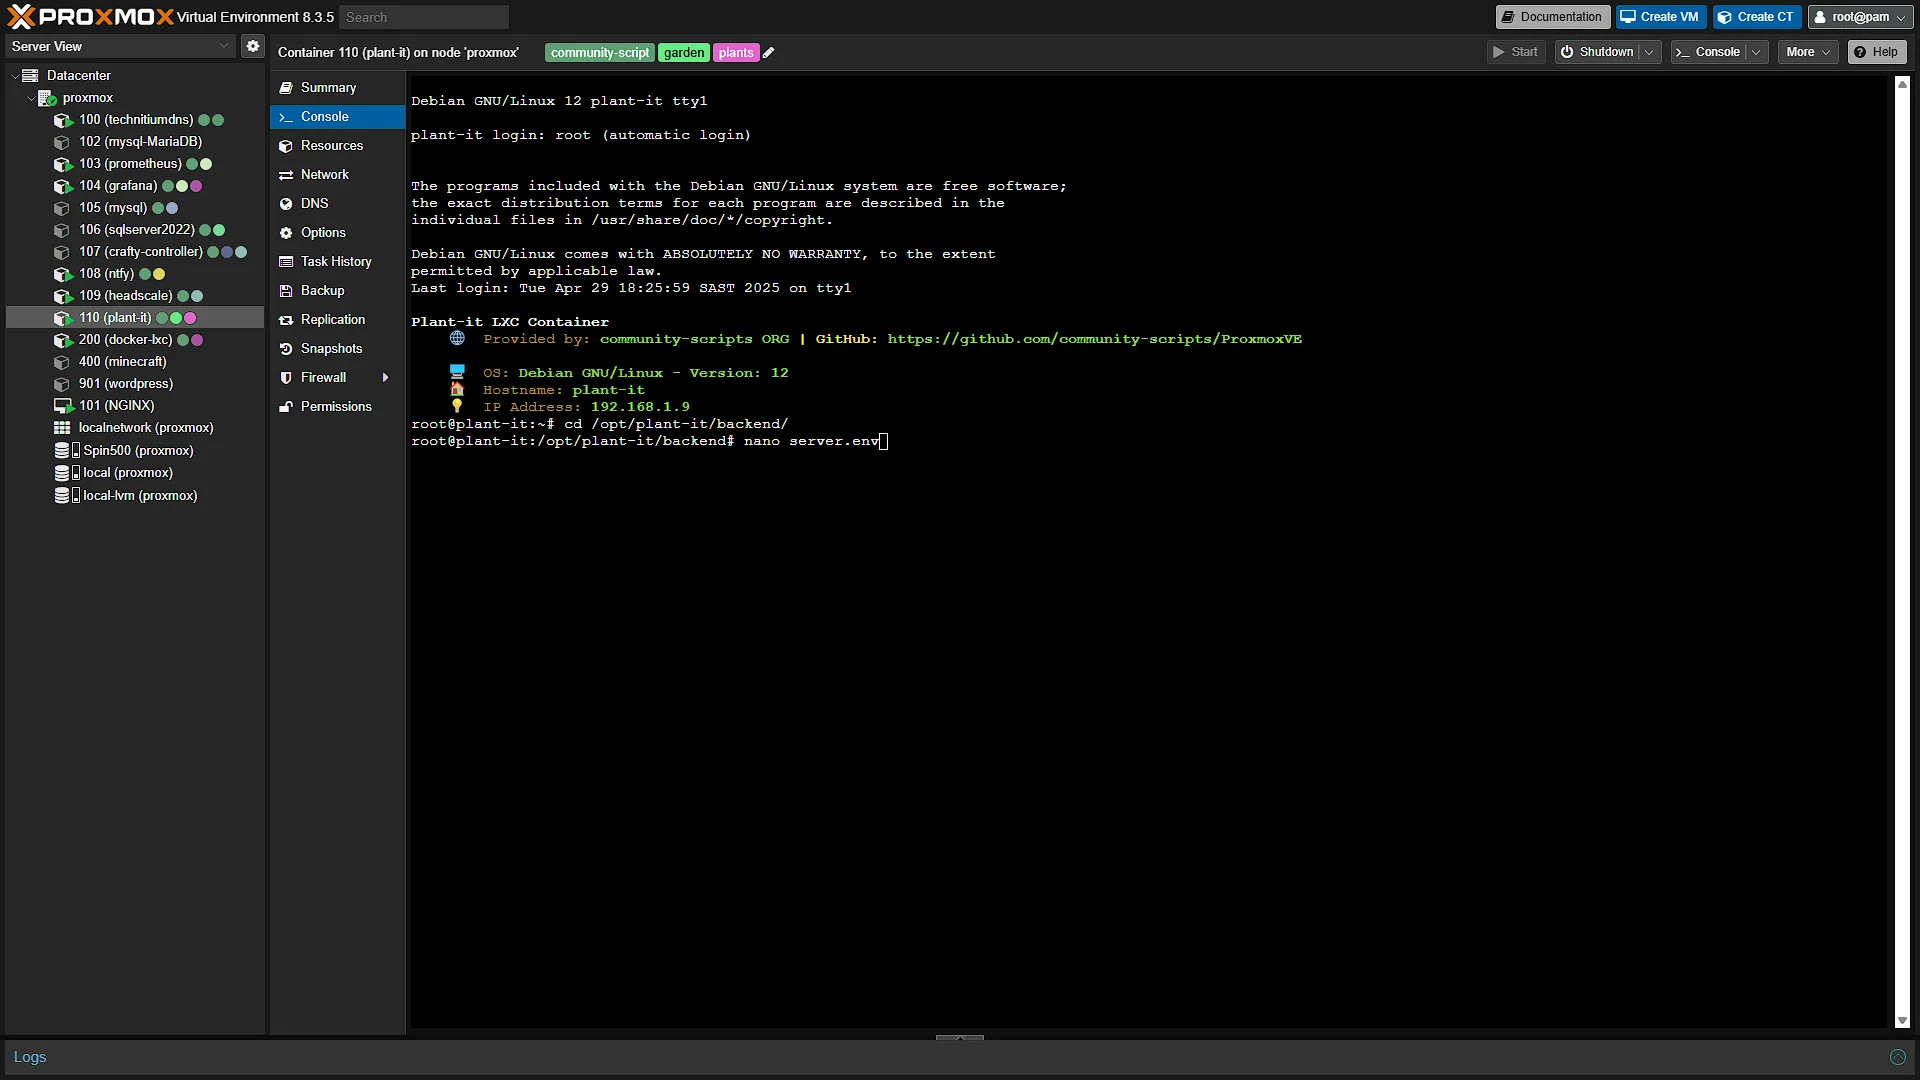This screenshot has height=1080, width=1920.
Task: Select 110 (plant-it) in tree
Action: [x=135, y=318]
